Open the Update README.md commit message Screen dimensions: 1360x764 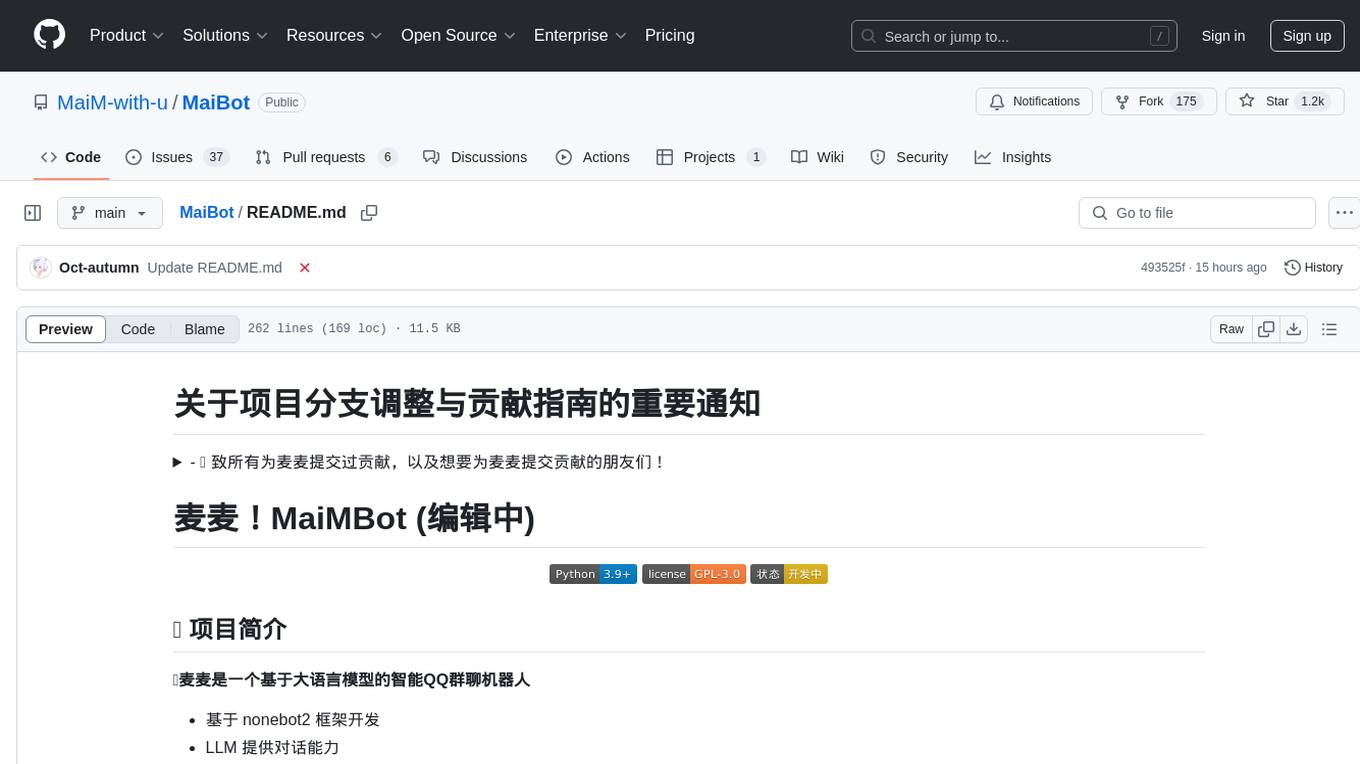pyautogui.click(x=214, y=268)
